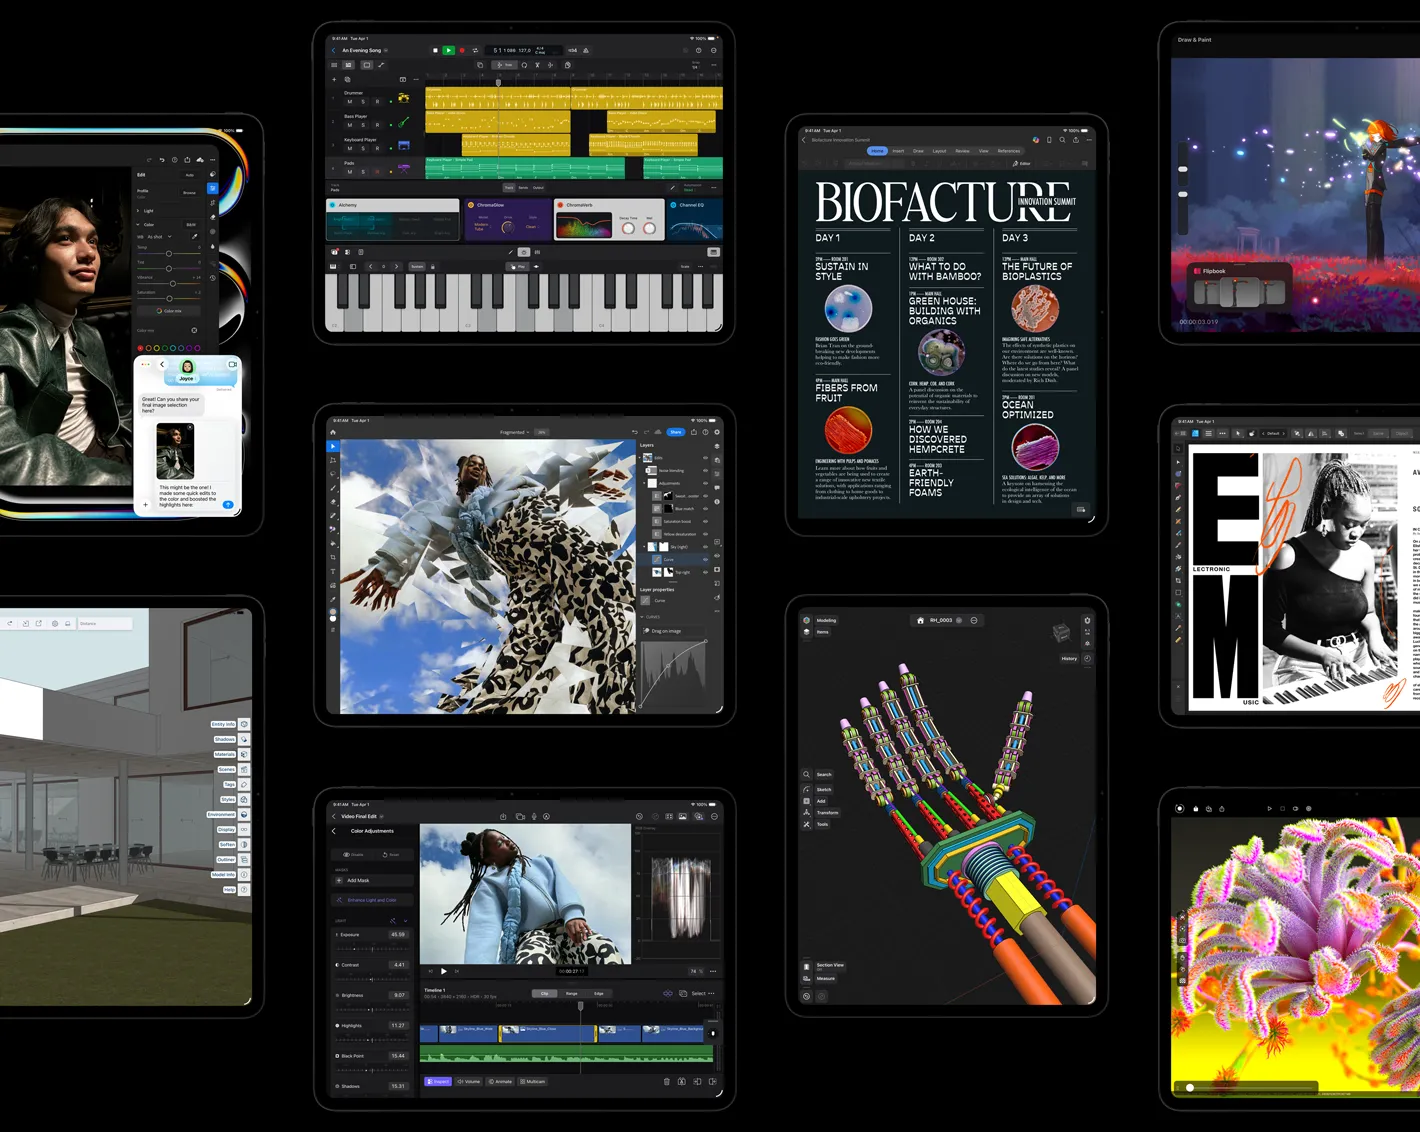Collapse the Adjustments layer group
The height and width of the screenshot is (1132, 1420).
[x=643, y=483]
